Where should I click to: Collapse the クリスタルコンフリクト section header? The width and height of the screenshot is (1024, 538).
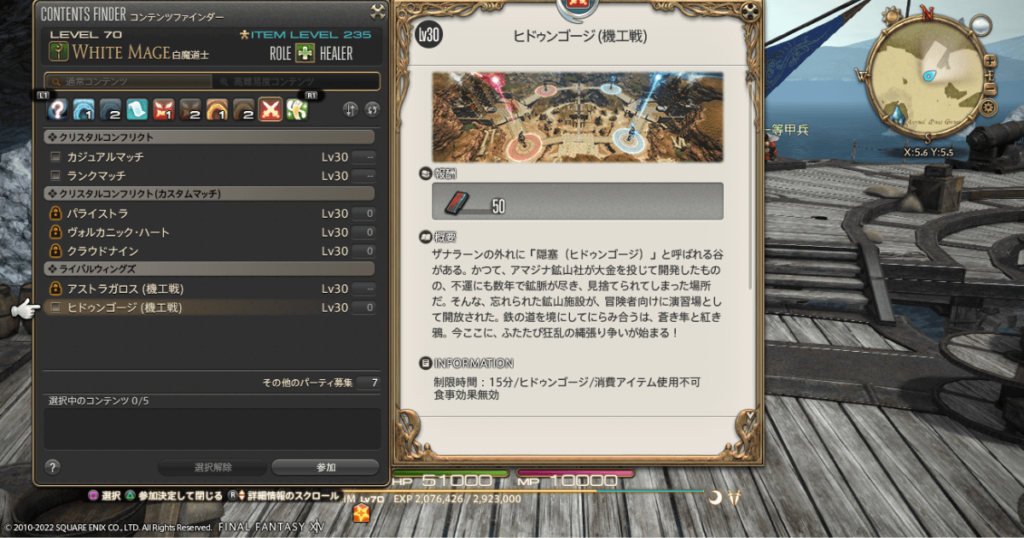(x=209, y=137)
